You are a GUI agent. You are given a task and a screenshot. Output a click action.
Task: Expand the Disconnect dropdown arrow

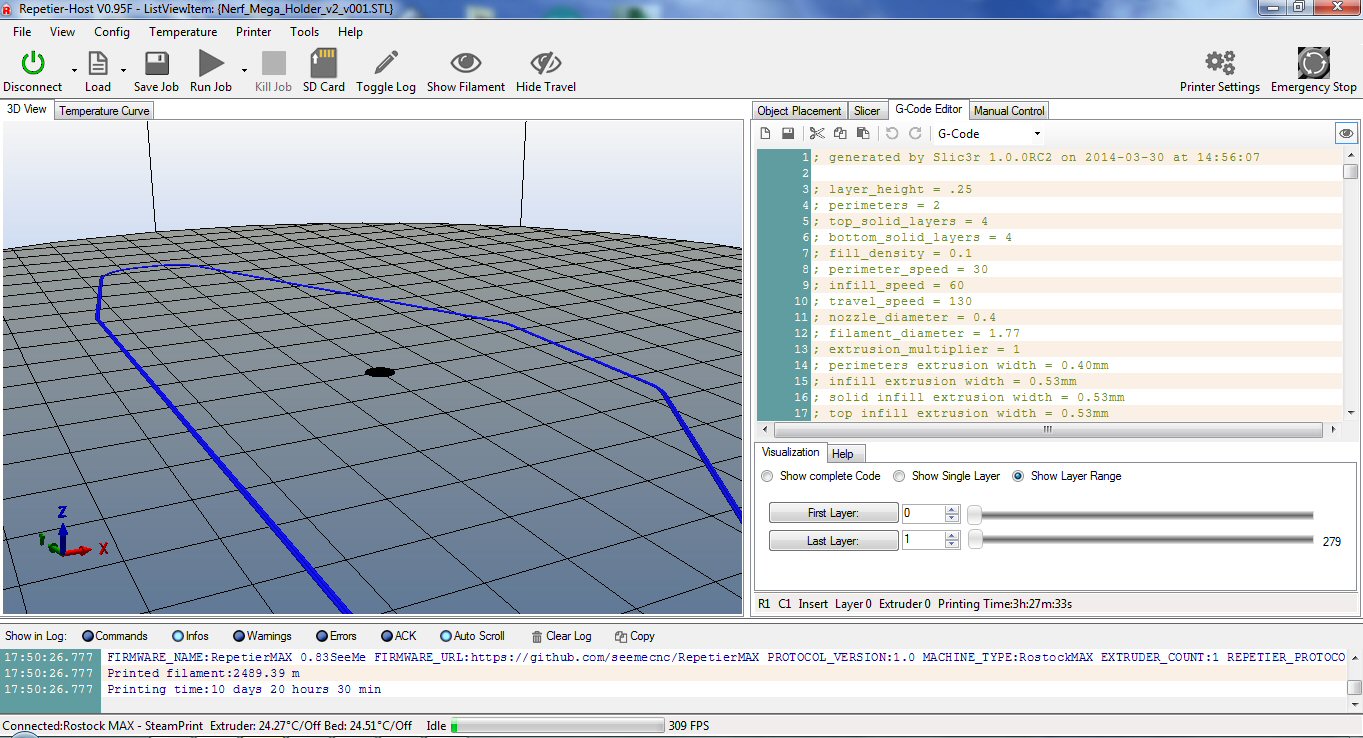click(74, 71)
